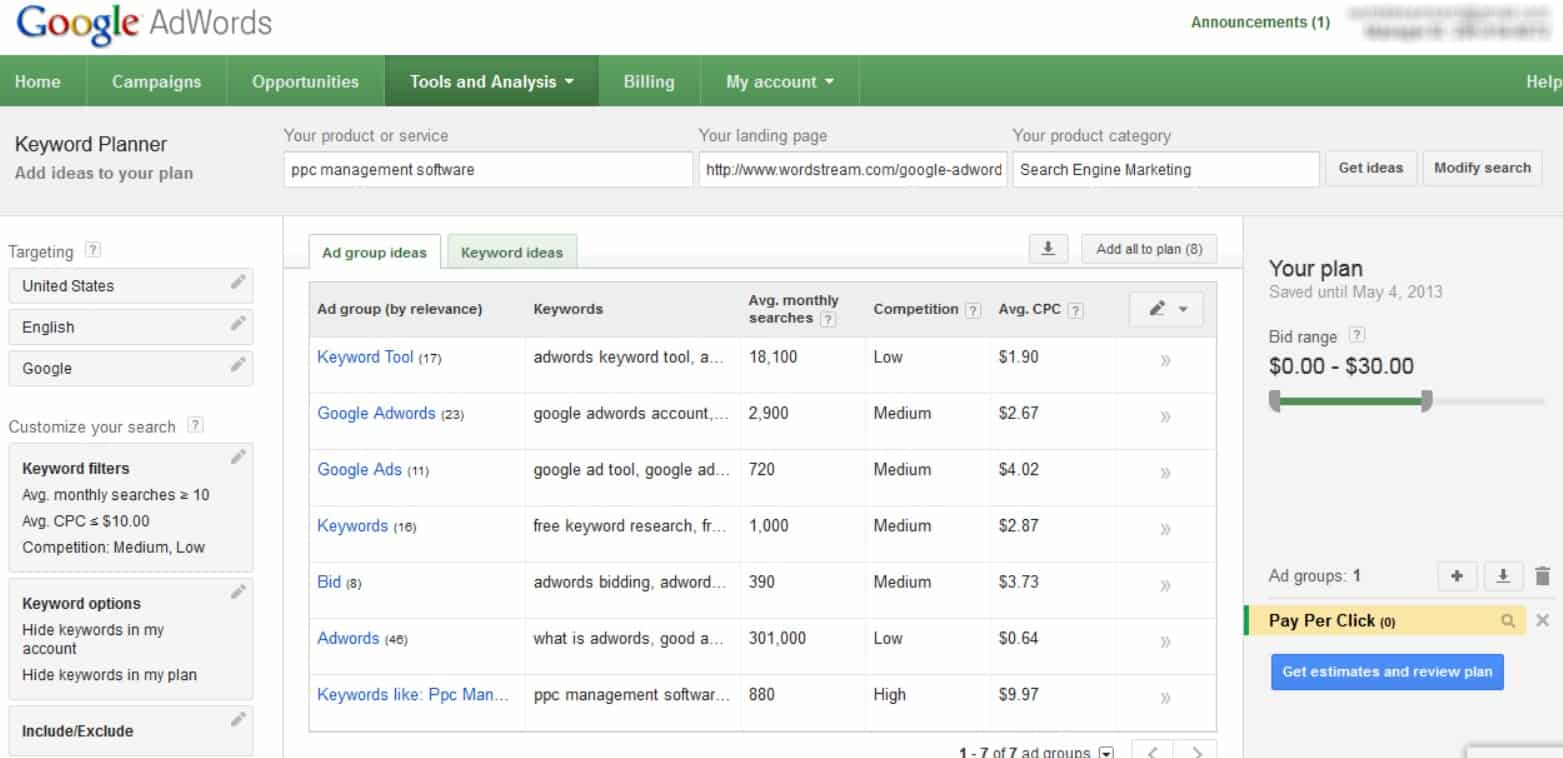Open the Bid ad group link
The width and height of the screenshot is (1563, 758).
click(329, 582)
